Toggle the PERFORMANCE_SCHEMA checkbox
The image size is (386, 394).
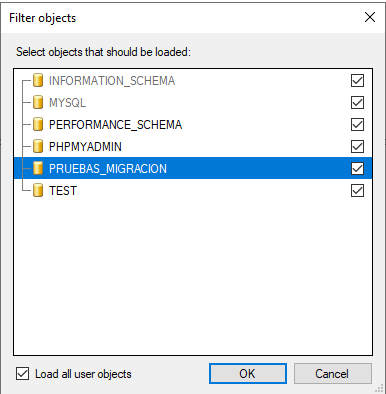357,124
